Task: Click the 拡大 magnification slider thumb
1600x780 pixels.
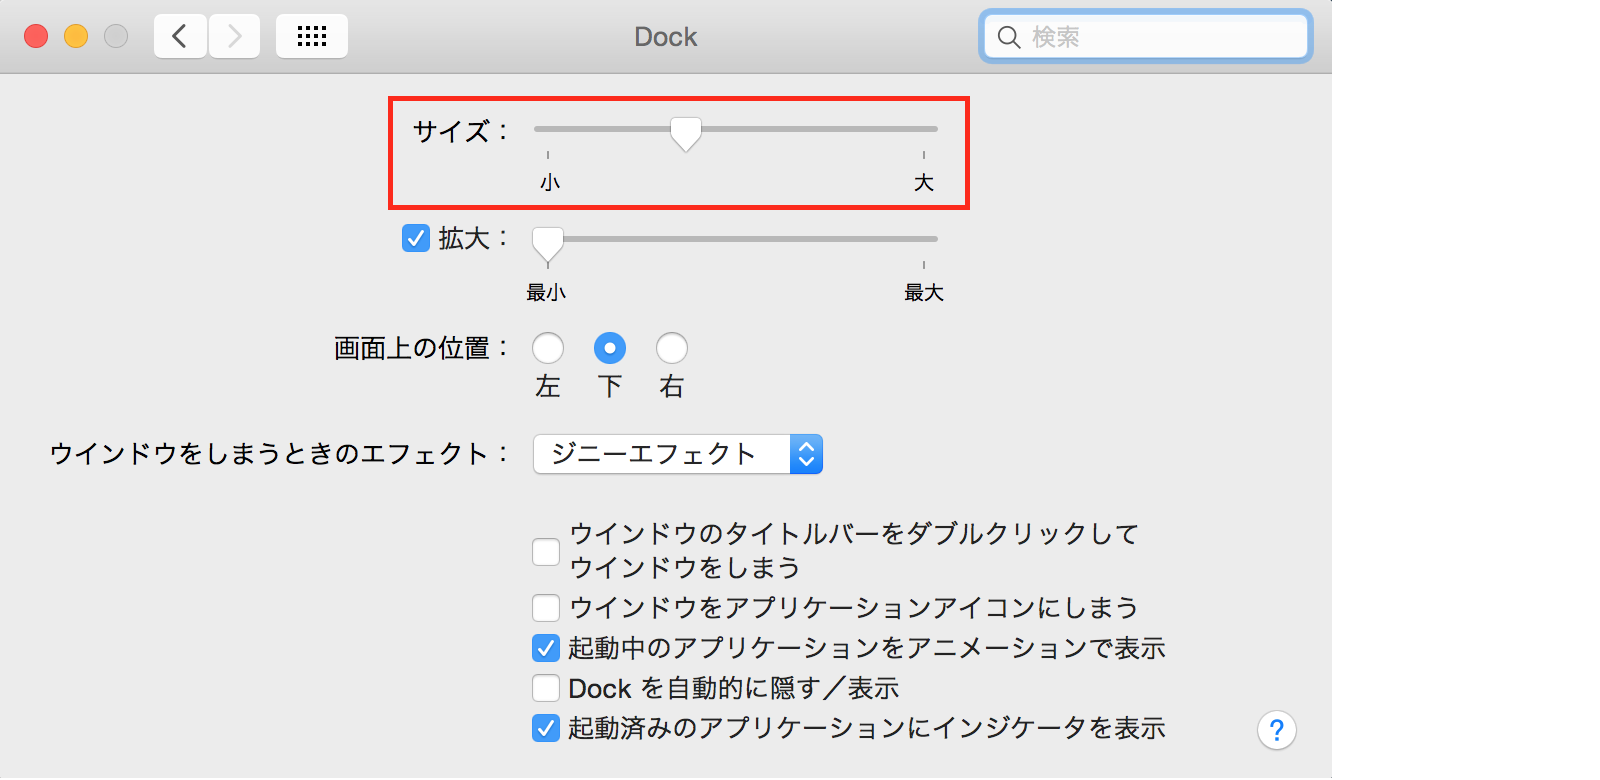Action: point(548,242)
